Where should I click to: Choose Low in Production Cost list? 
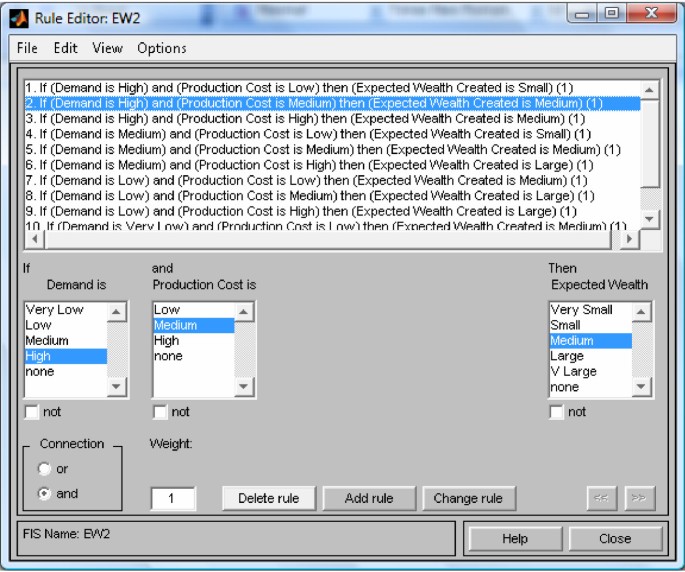194,310
